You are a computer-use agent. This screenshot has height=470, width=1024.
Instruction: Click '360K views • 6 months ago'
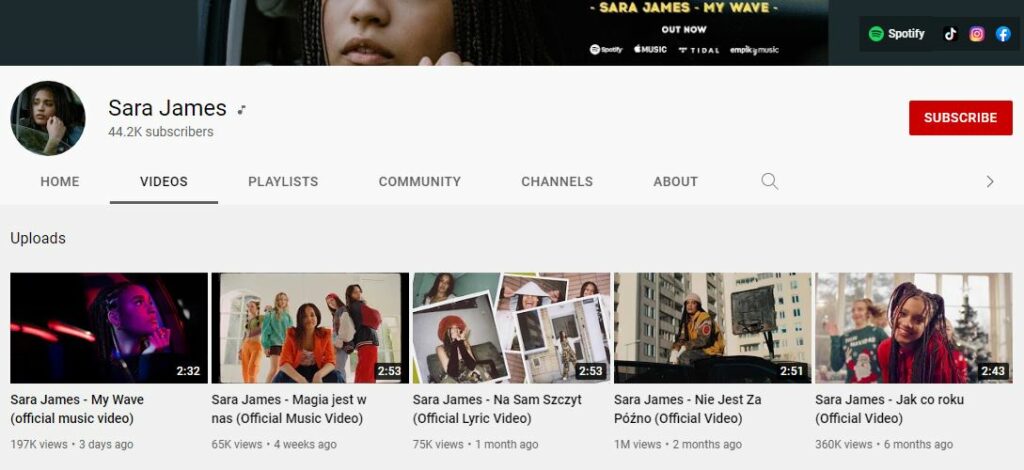click(x=884, y=445)
